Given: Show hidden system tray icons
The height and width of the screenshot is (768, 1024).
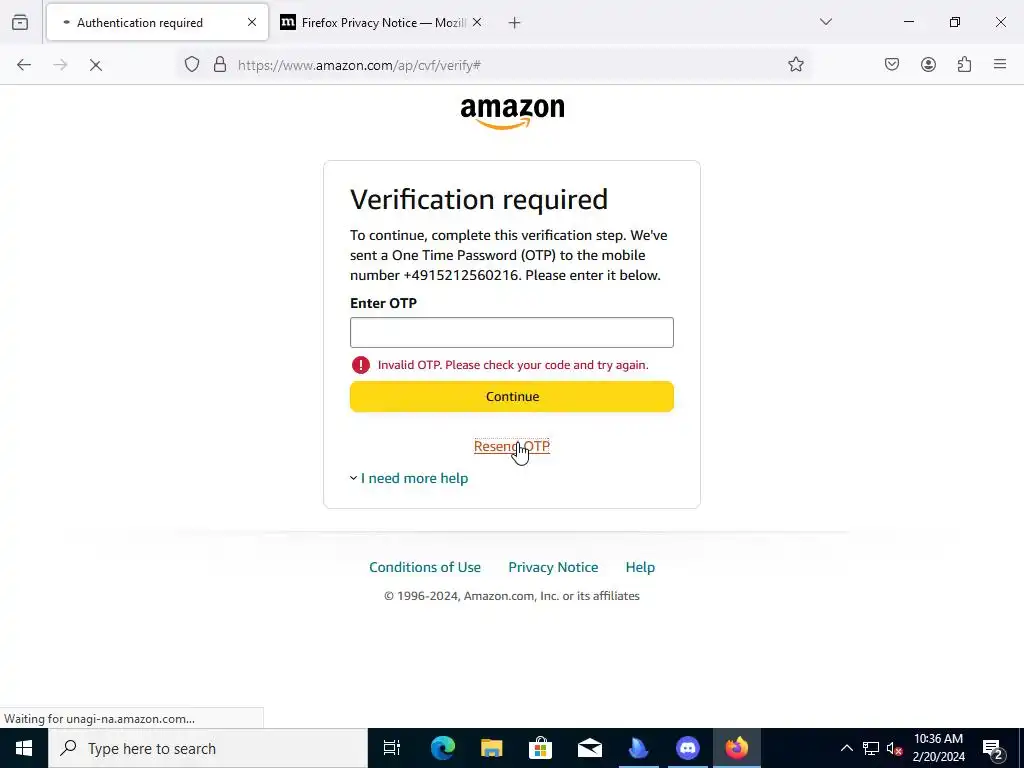Looking at the screenshot, I should [846, 748].
